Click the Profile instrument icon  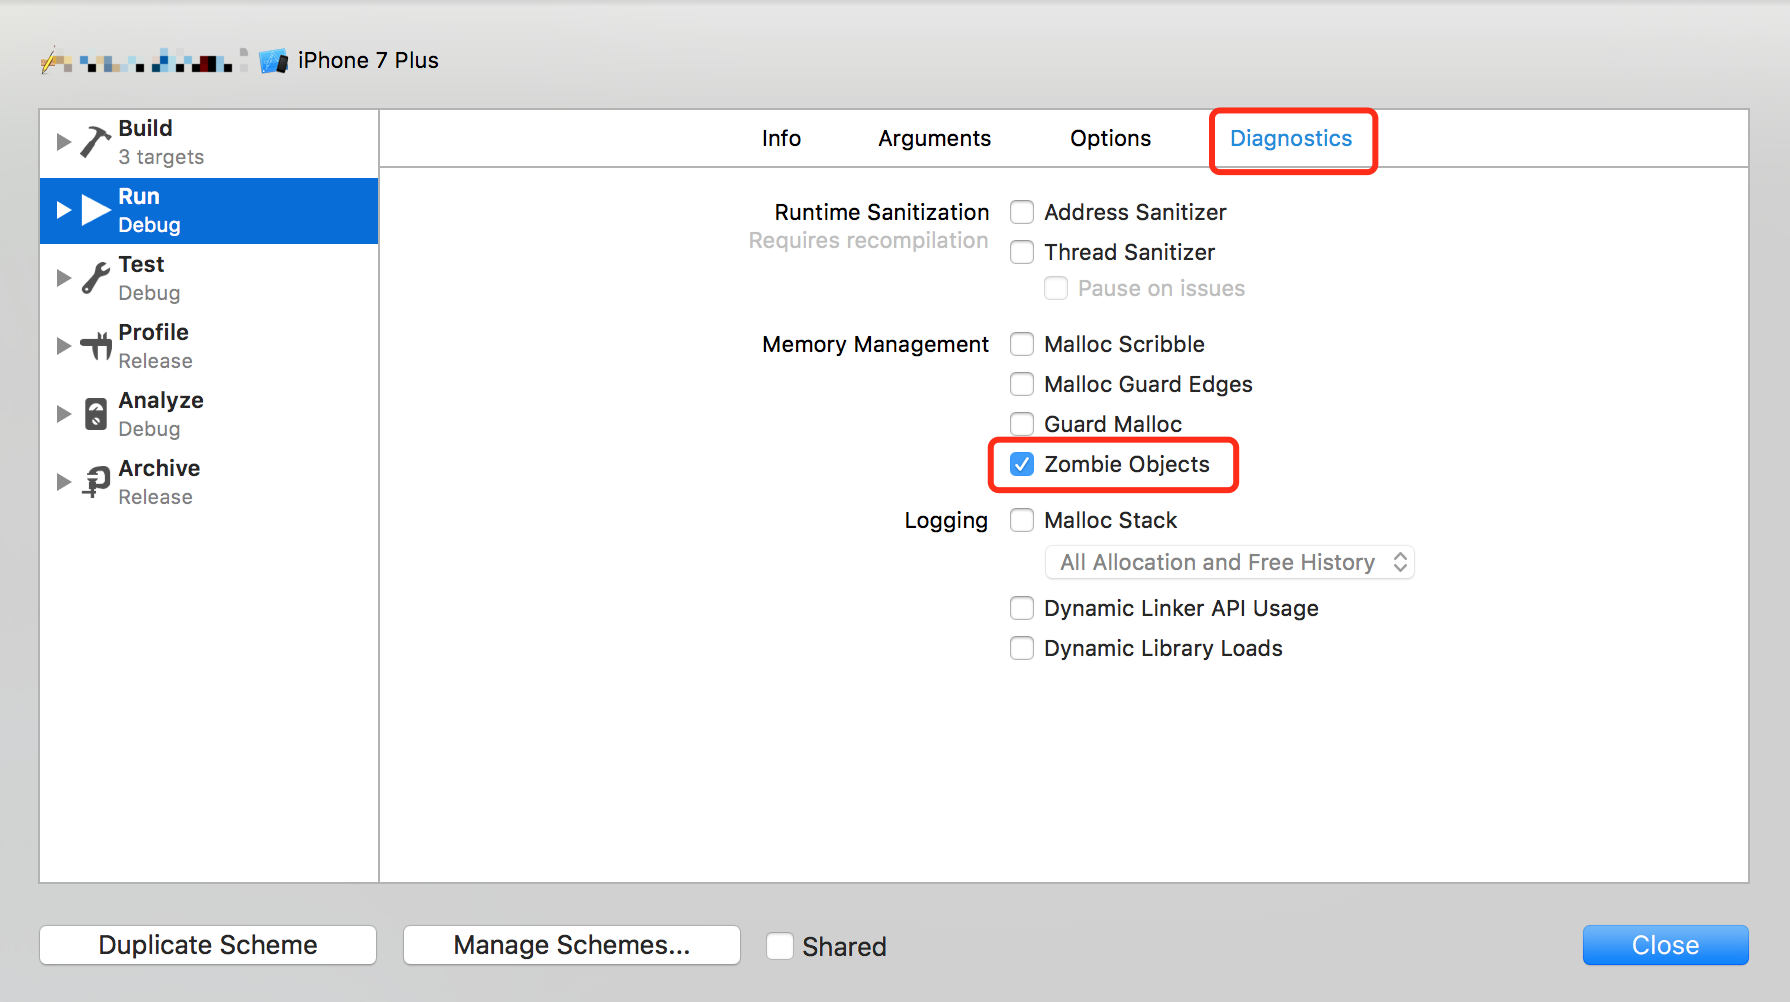coord(96,346)
